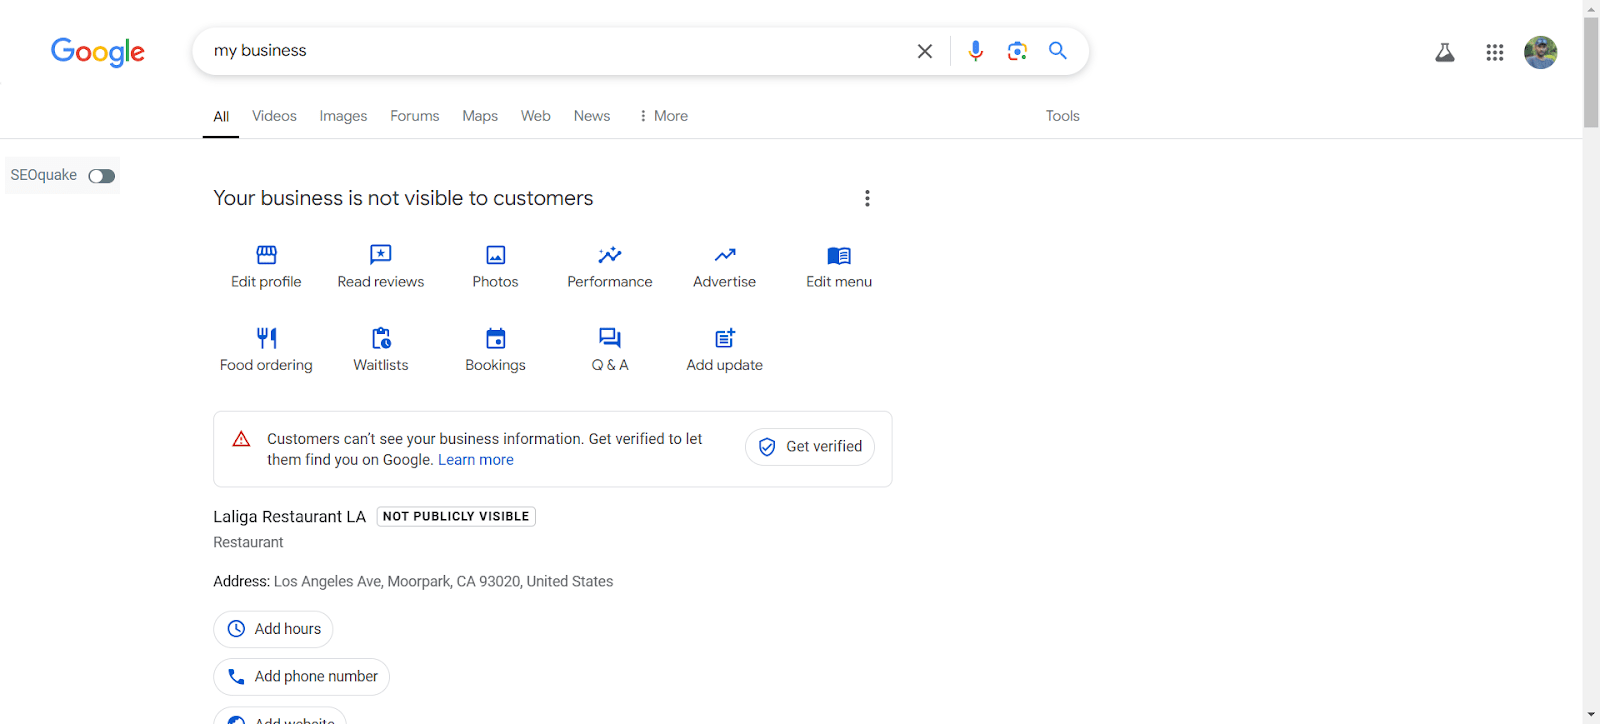Open Food ordering utensils icon

(x=266, y=338)
